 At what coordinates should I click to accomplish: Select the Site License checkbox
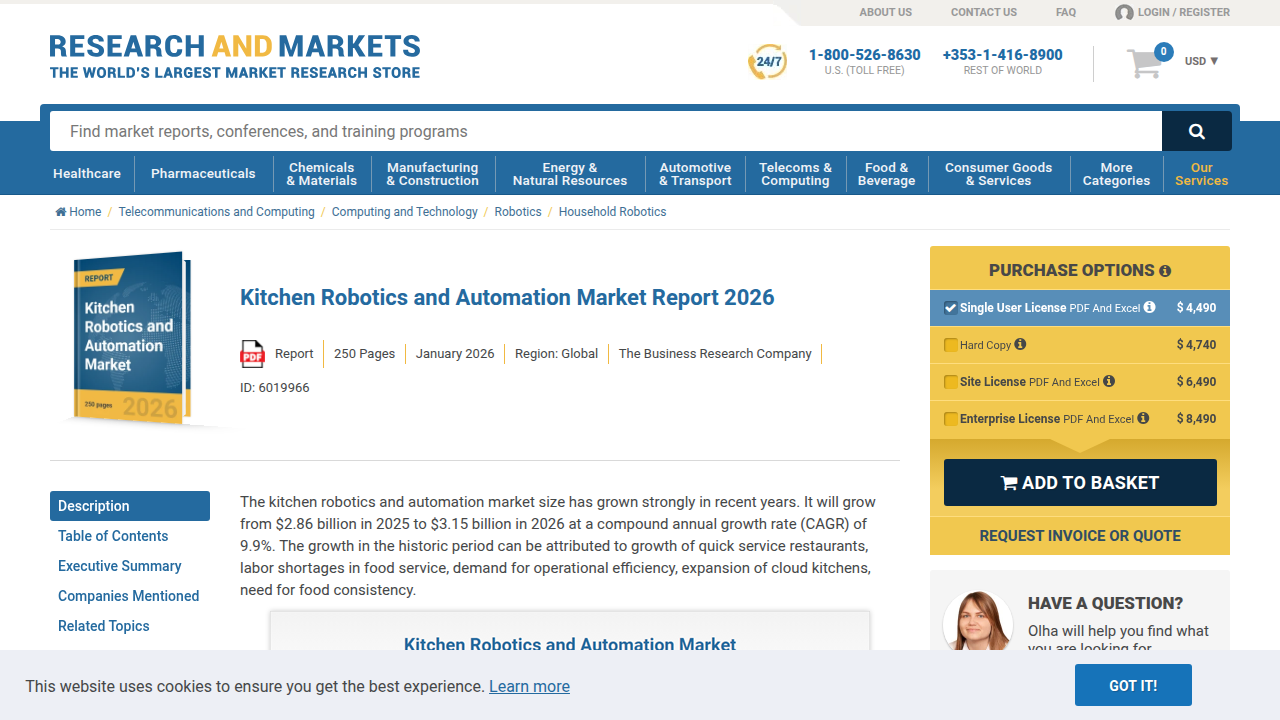pos(951,382)
